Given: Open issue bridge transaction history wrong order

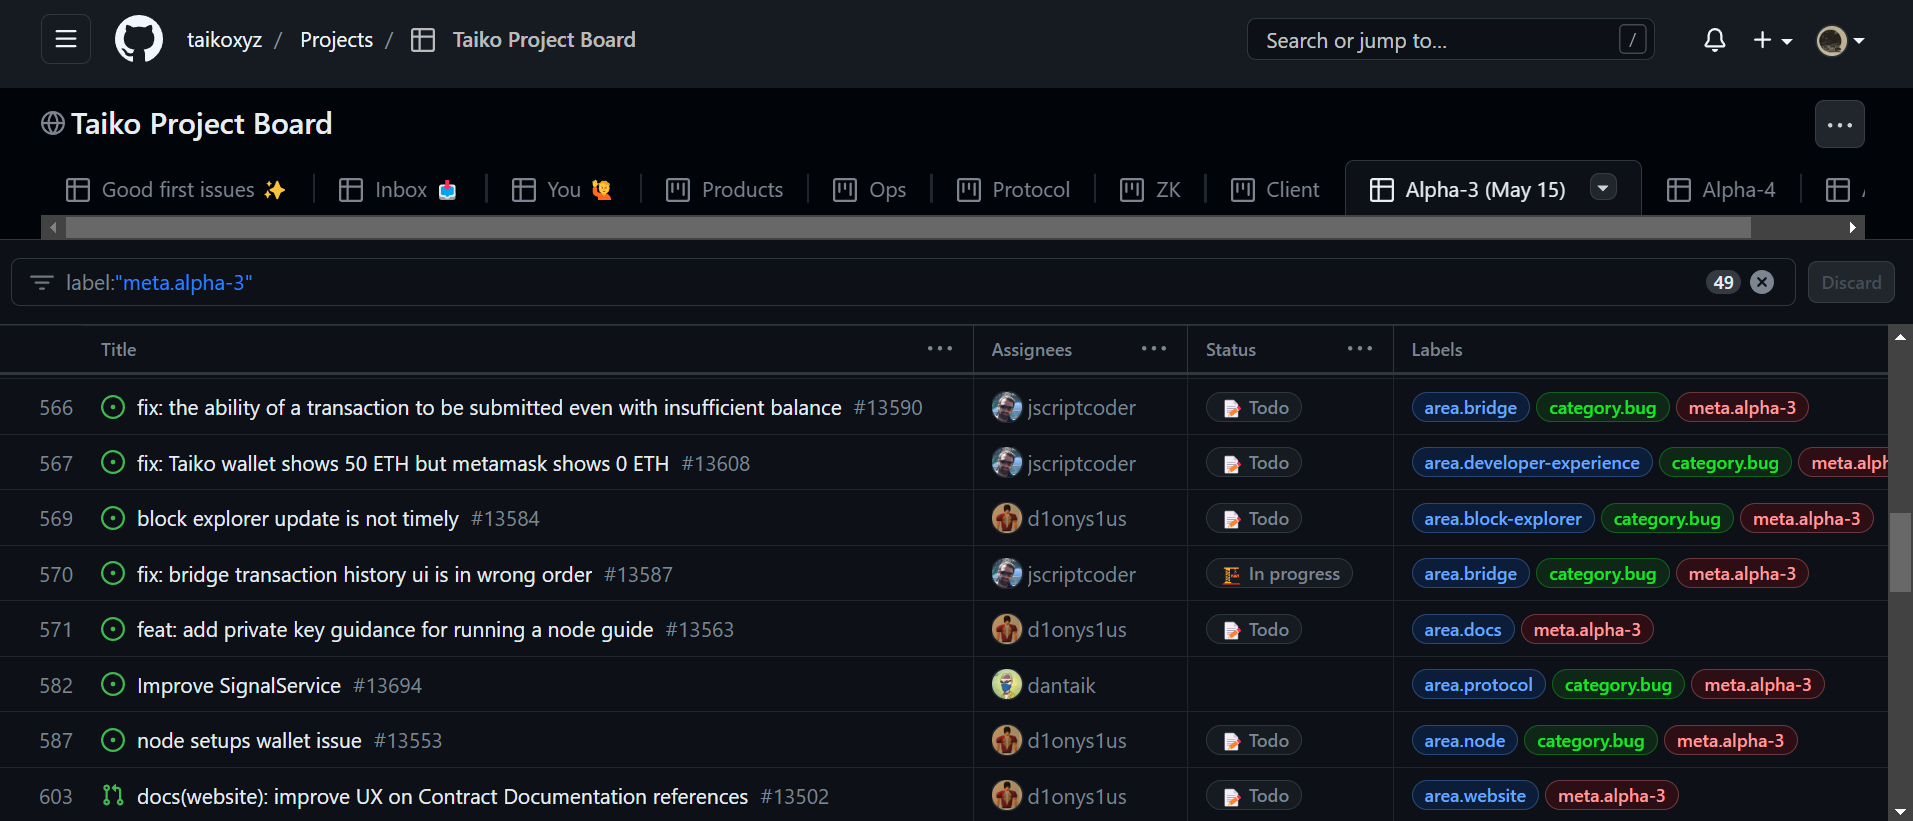Looking at the screenshot, I should [x=364, y=575].
